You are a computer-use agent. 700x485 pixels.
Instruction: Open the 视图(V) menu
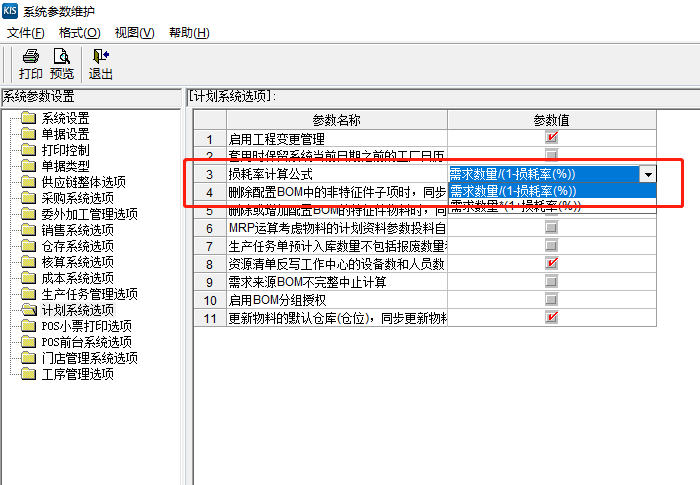[x=134, y=33]
